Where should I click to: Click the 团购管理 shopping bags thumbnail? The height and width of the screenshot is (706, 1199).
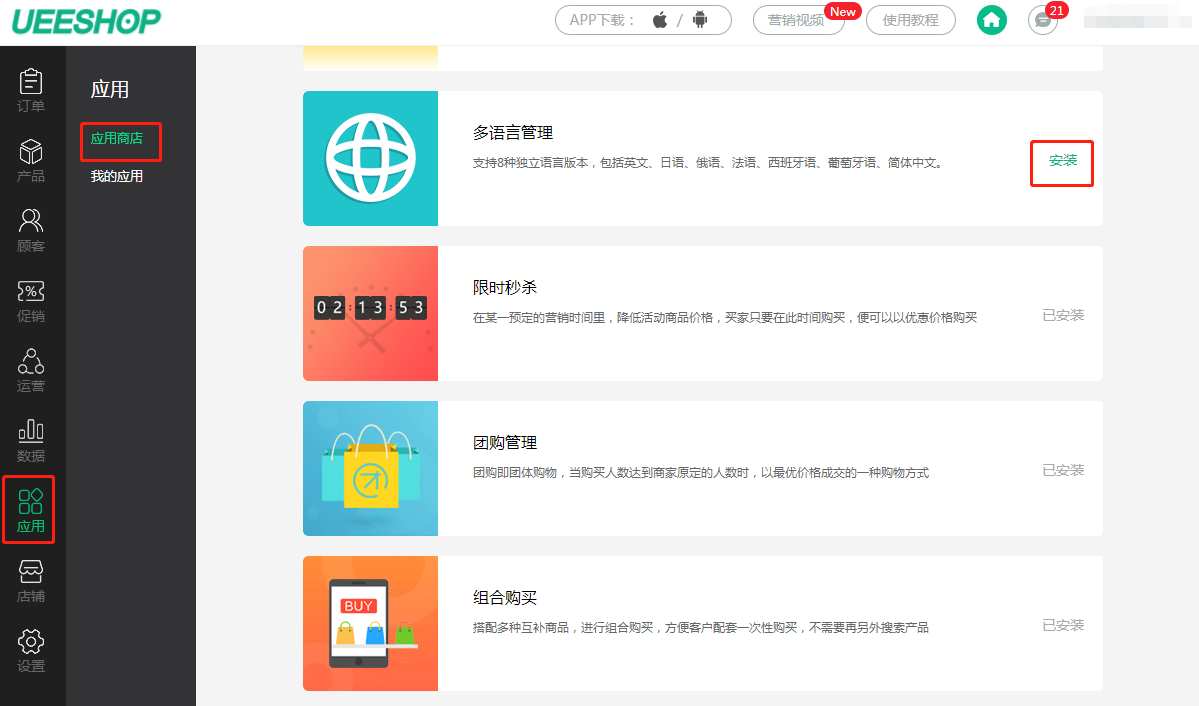pyautogui.click(x=370, y=468)
